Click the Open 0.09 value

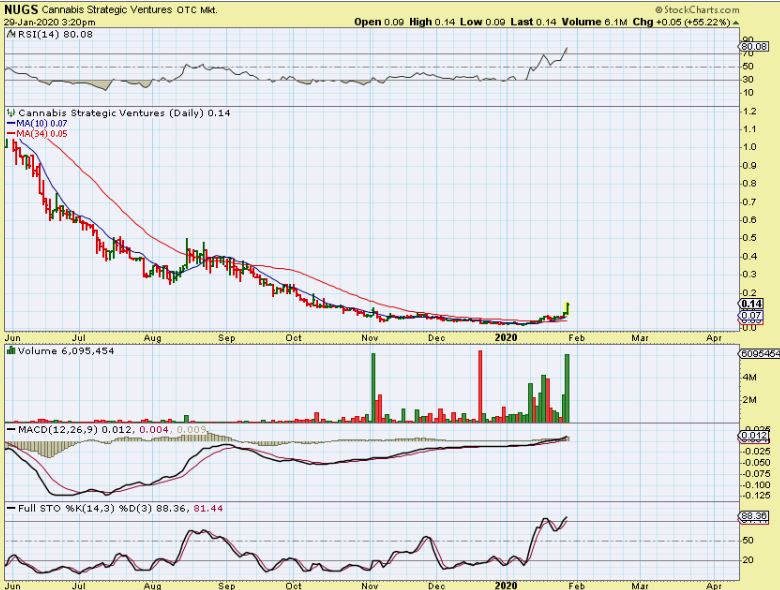(x=379, y=22)
